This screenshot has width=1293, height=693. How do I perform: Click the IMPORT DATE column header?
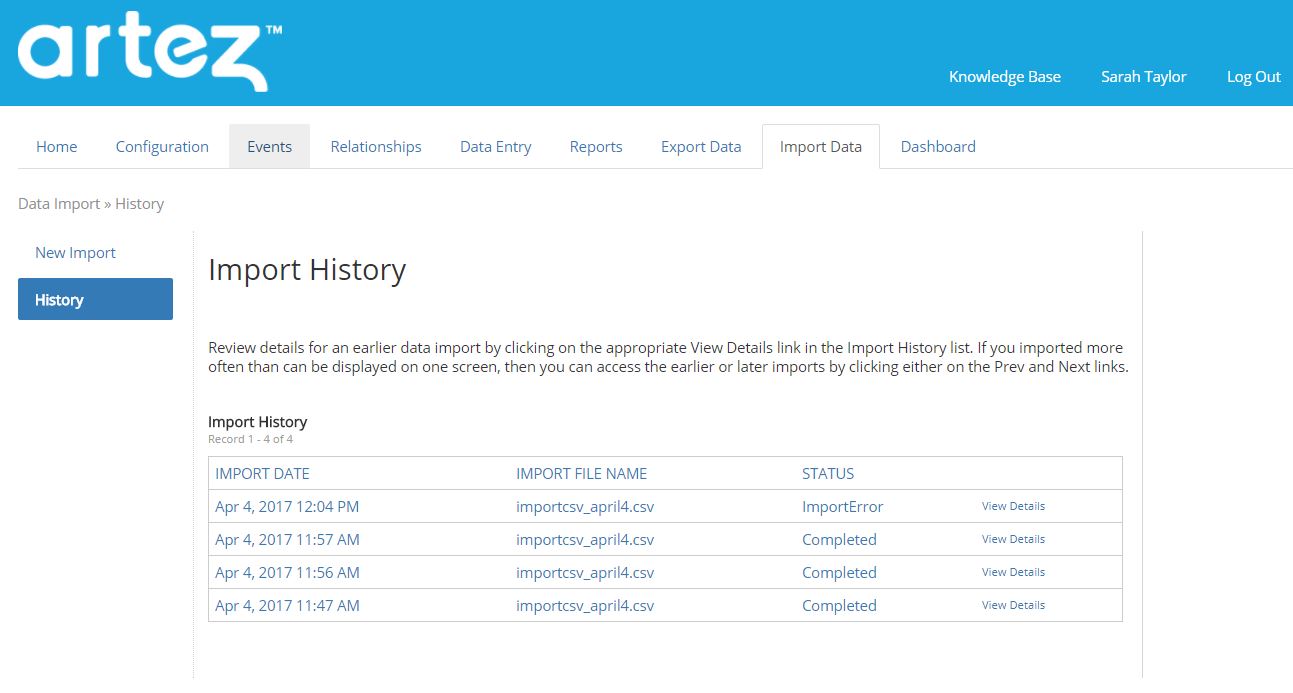(x=262, y=474)
